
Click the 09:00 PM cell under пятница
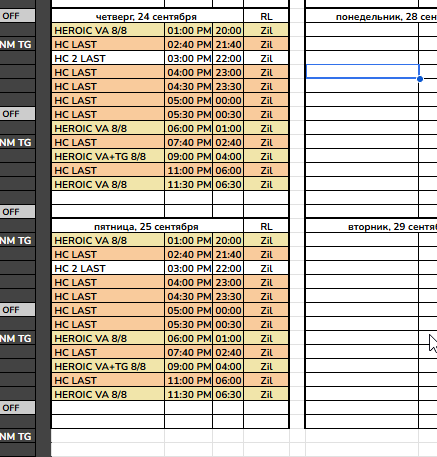pyautogui.click(x=189, y=366)
